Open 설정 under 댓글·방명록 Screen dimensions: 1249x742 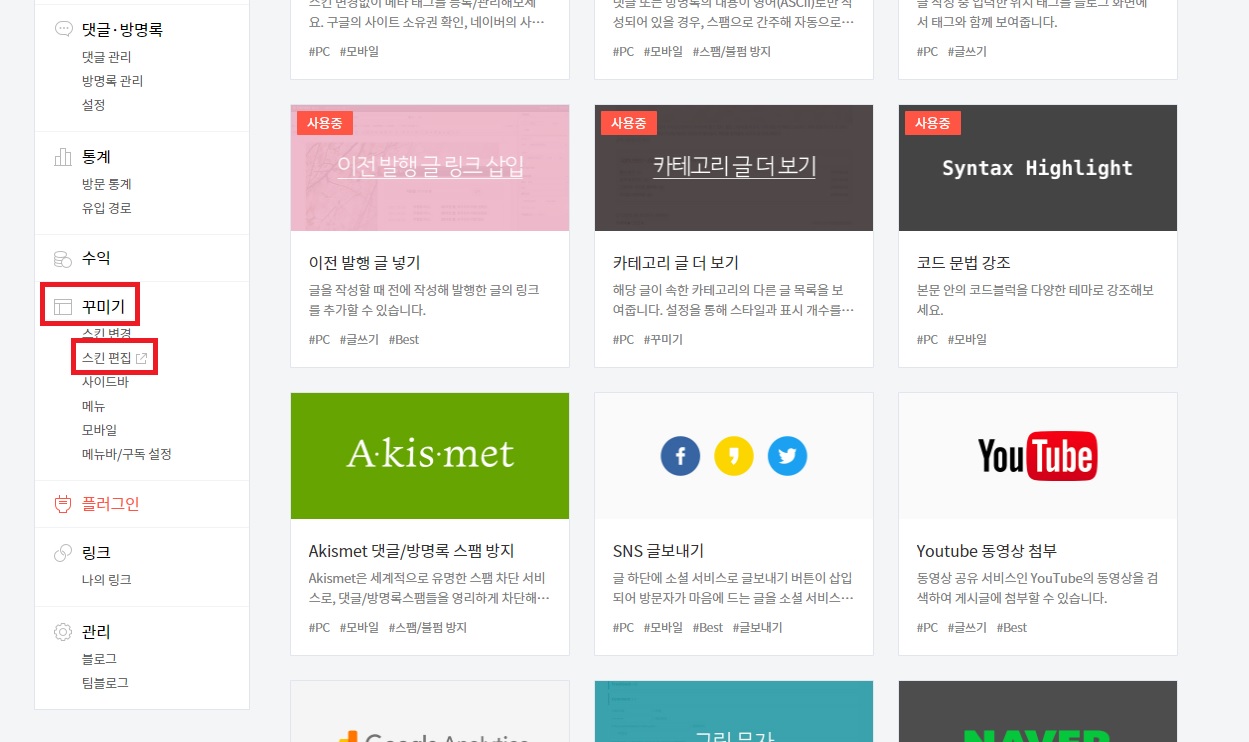coord(93,105)
